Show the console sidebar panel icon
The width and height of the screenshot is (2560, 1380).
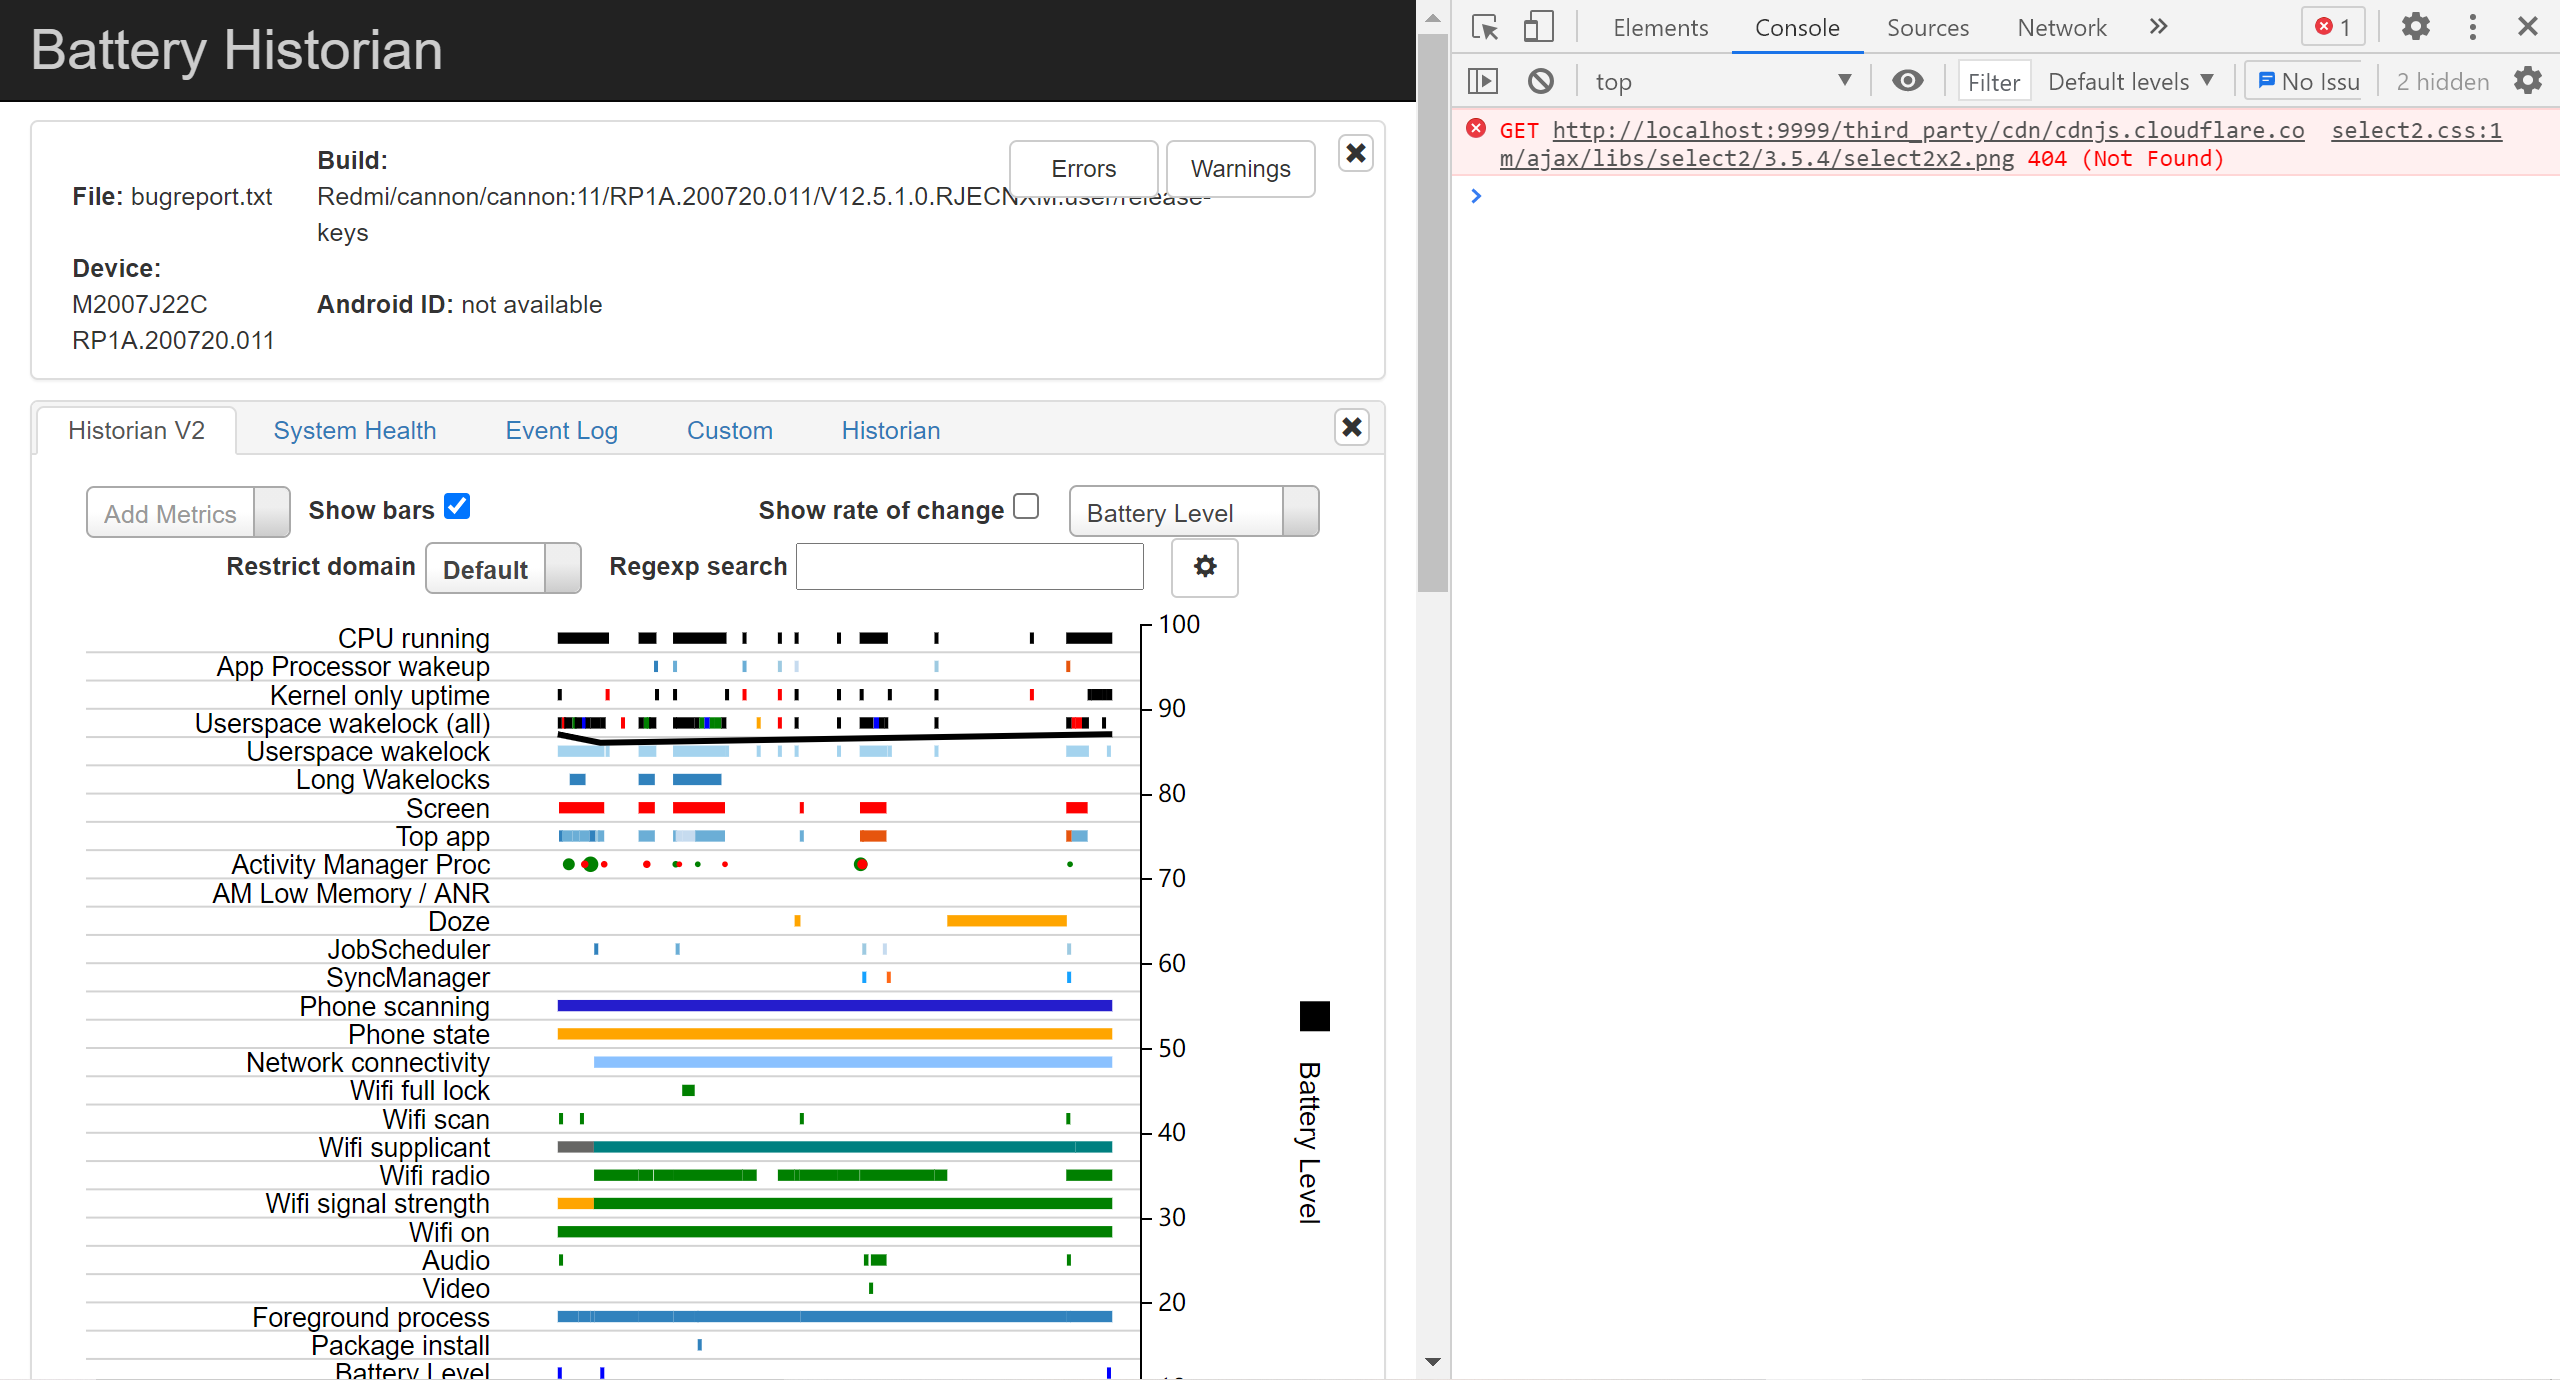click(1483, 81)
